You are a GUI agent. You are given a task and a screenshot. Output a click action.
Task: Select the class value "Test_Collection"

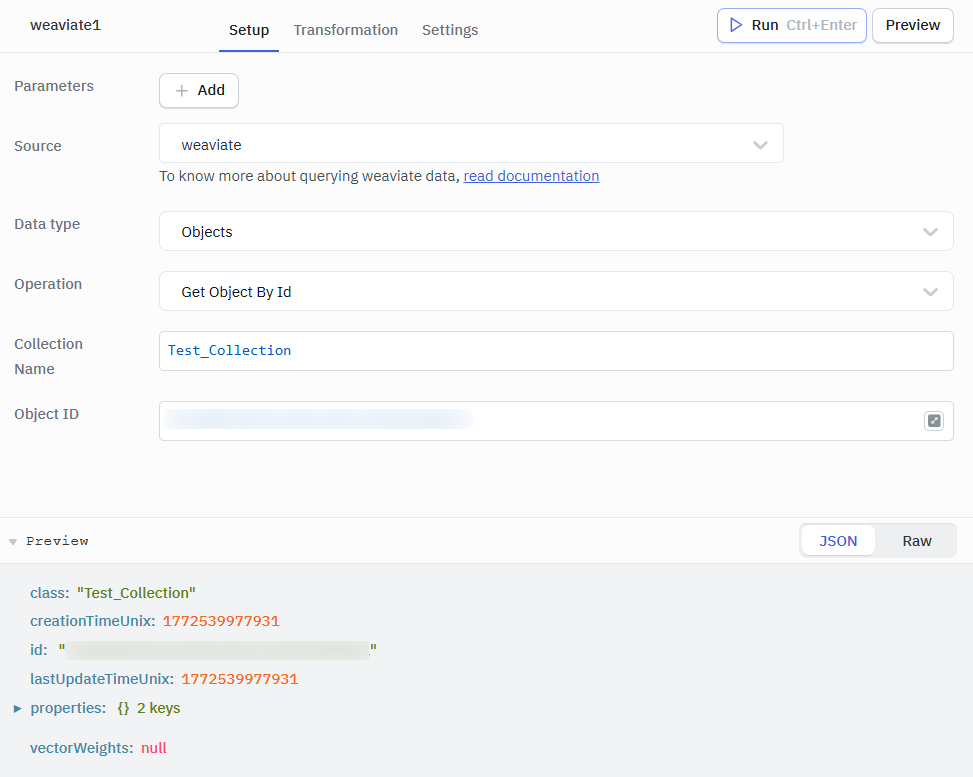(136, 593)
